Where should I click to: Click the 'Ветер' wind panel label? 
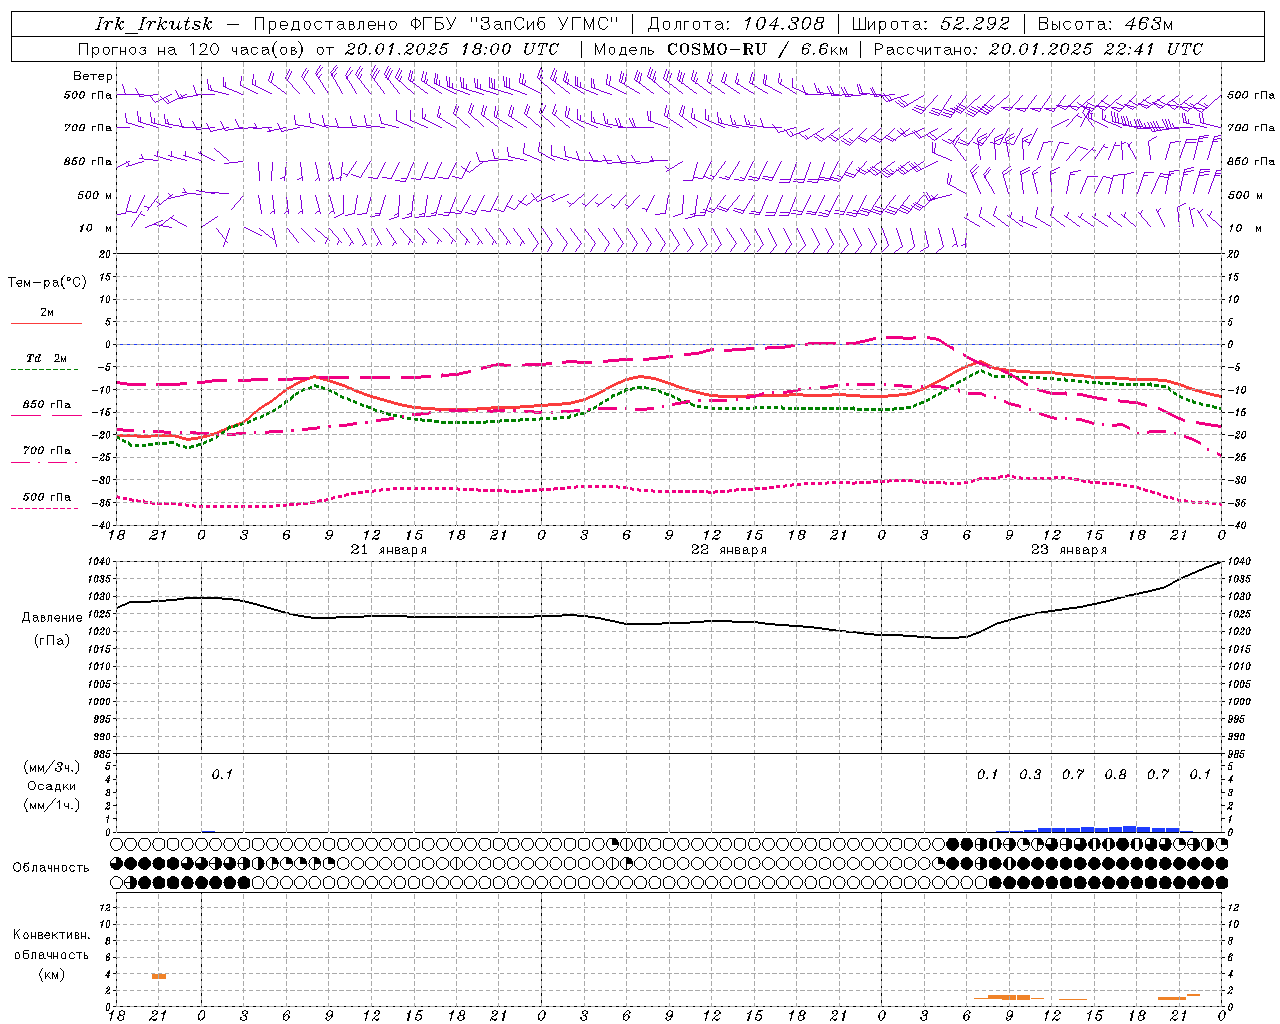[93, 76]
